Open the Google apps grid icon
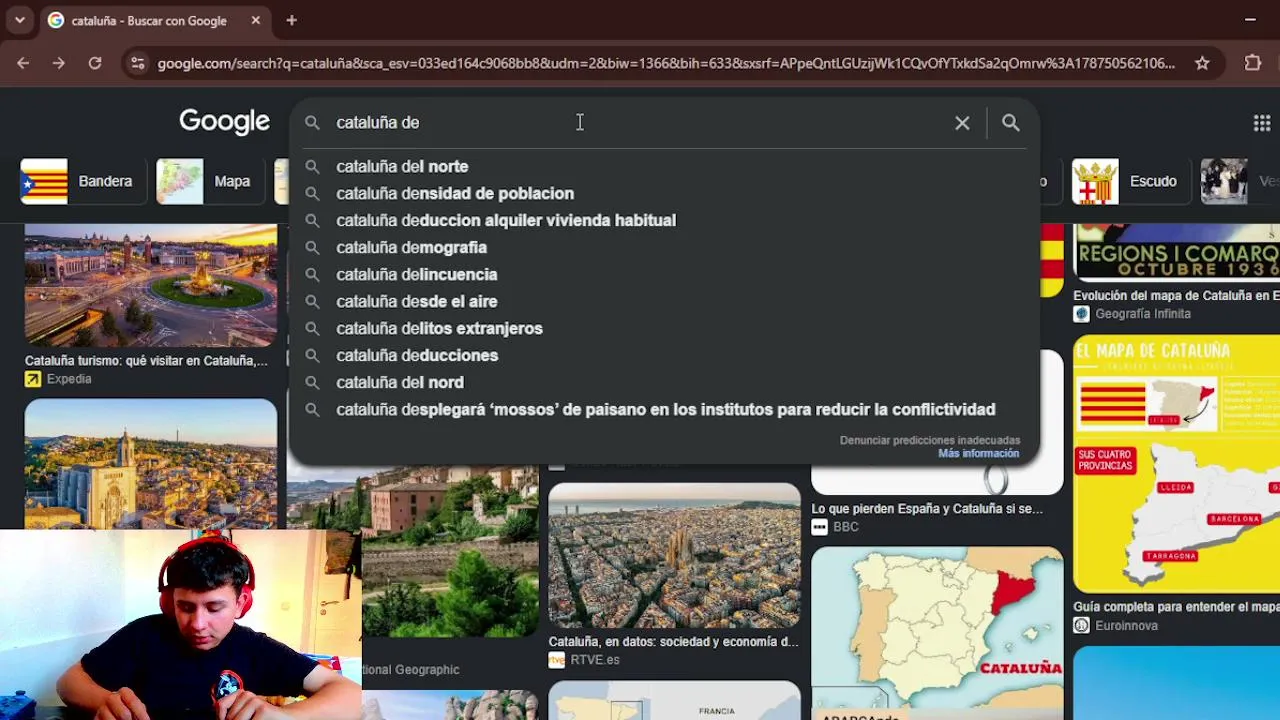 [1262, 123]
